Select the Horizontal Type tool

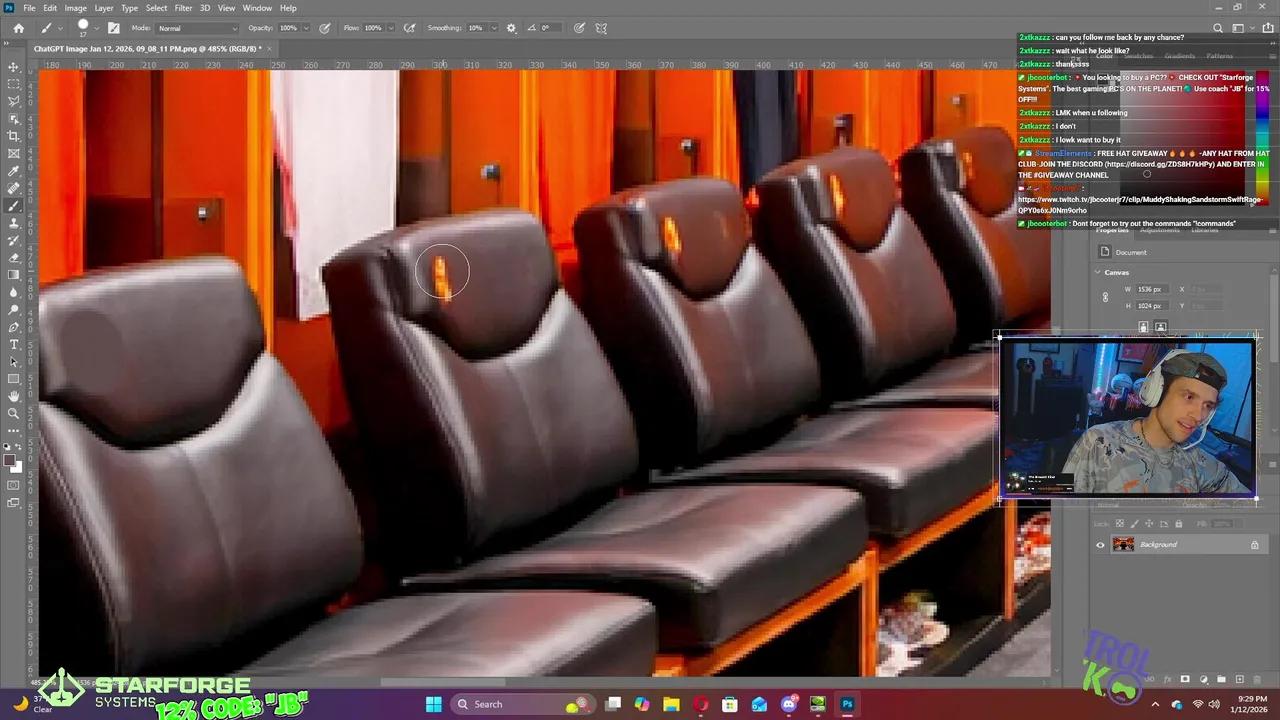coord(13,343)
